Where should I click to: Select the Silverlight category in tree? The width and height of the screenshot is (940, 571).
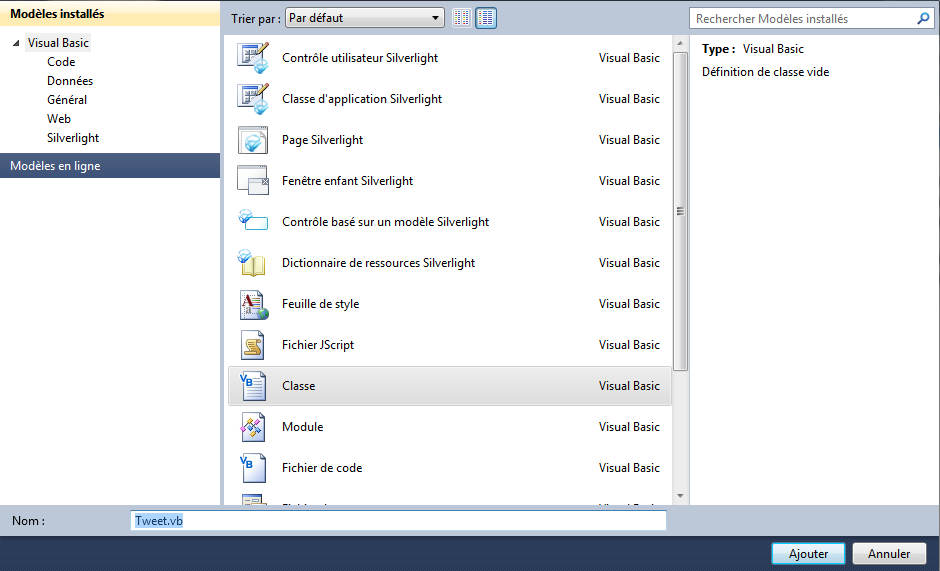tap(73, 138)
